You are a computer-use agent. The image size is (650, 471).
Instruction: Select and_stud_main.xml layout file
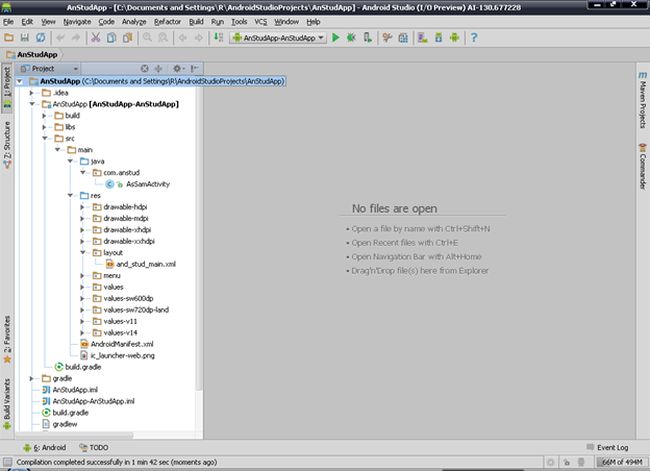pos(146,264)
